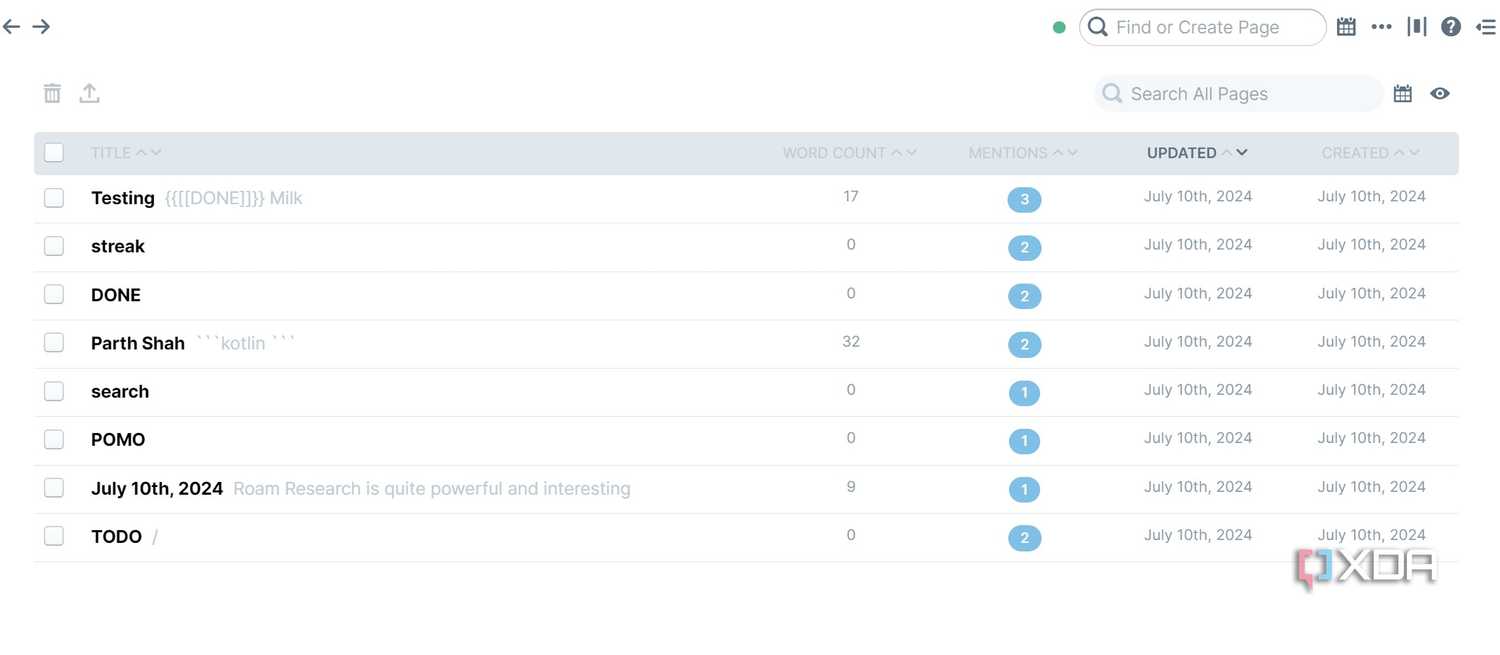Check the box for Parth Shah page

click(x=54, y=343)
